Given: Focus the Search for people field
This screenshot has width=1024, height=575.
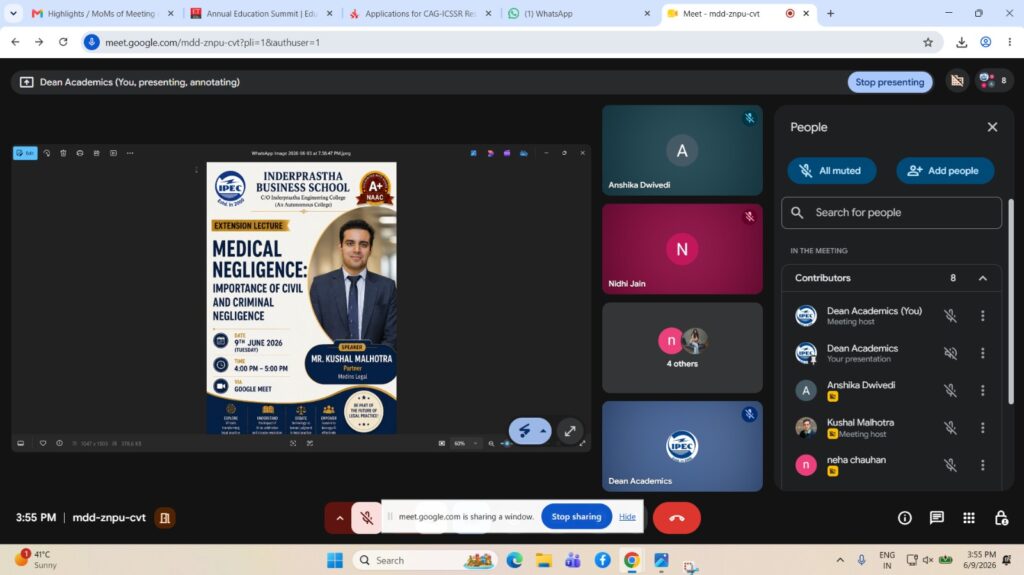Looking at the screenshot, I should click(x=891, y=212).
